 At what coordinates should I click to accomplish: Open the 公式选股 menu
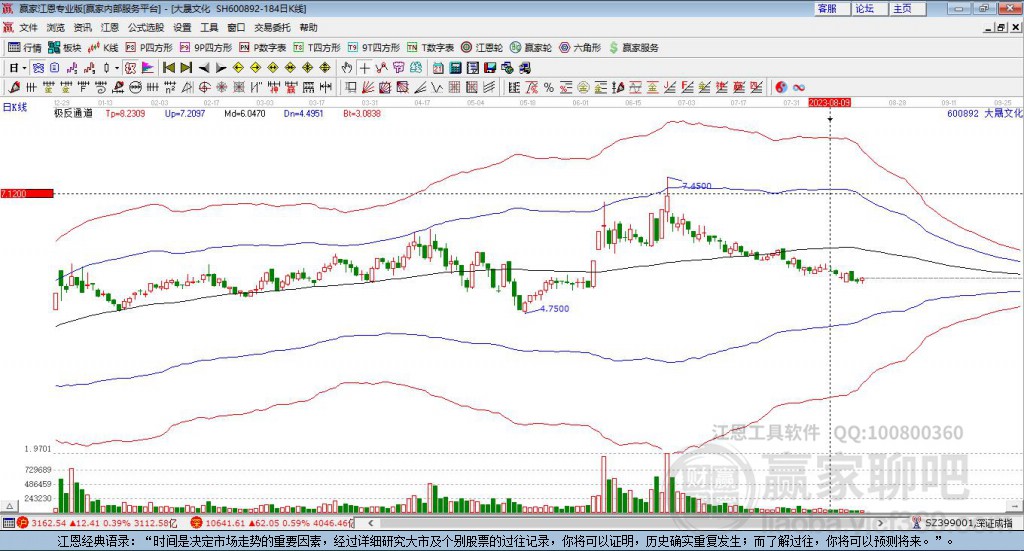pyautogui.click(x=145, y=27)
